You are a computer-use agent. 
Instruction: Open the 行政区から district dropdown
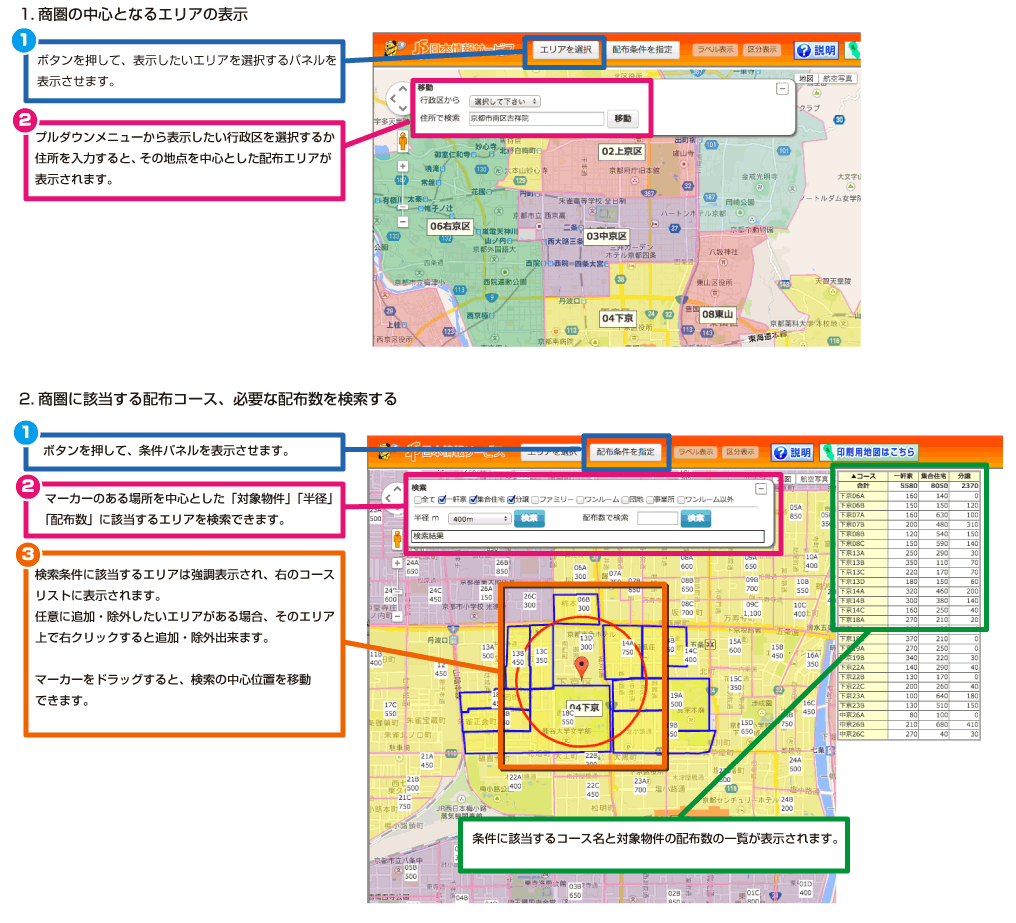pos(505,101)
